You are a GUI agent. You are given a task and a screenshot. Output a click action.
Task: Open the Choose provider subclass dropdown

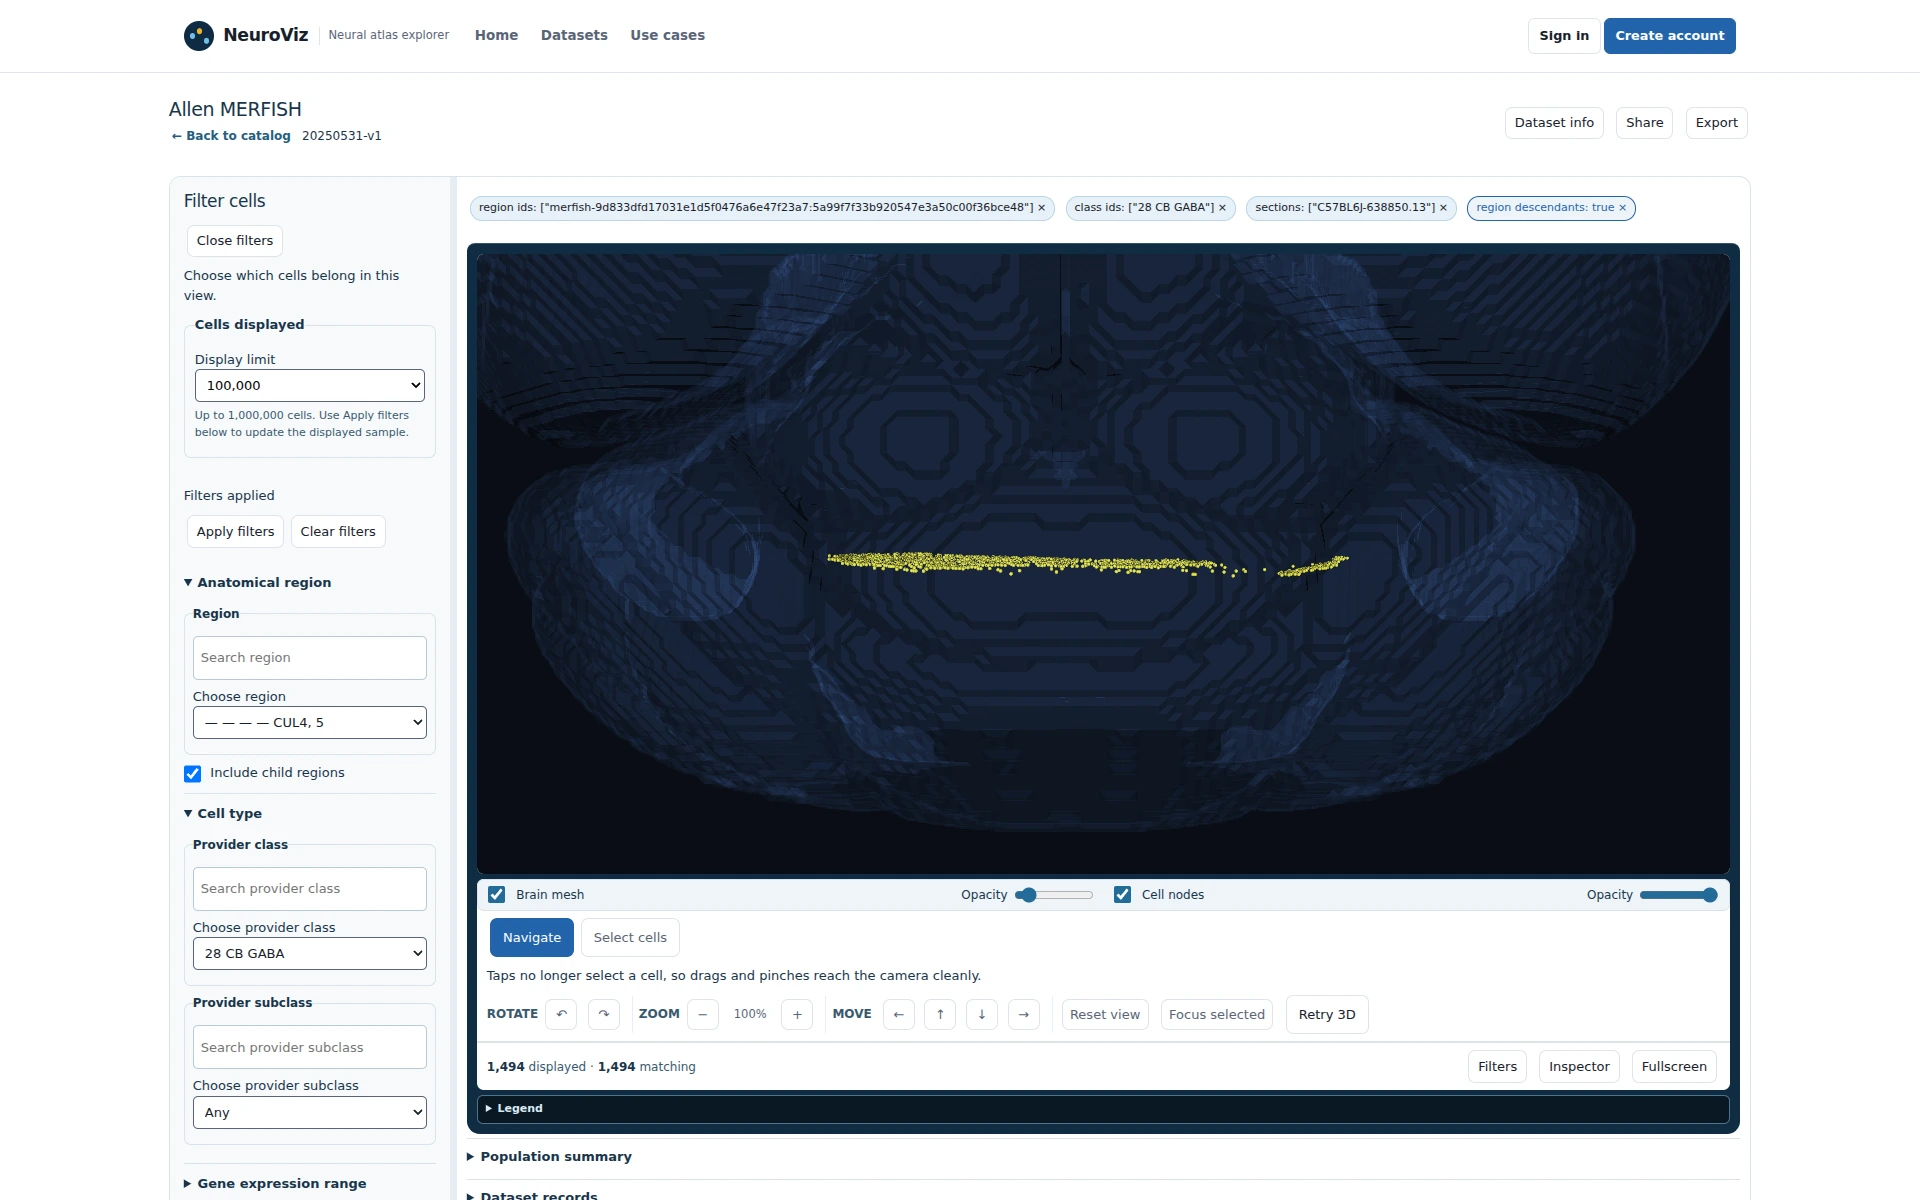[x=310, y=1113]
